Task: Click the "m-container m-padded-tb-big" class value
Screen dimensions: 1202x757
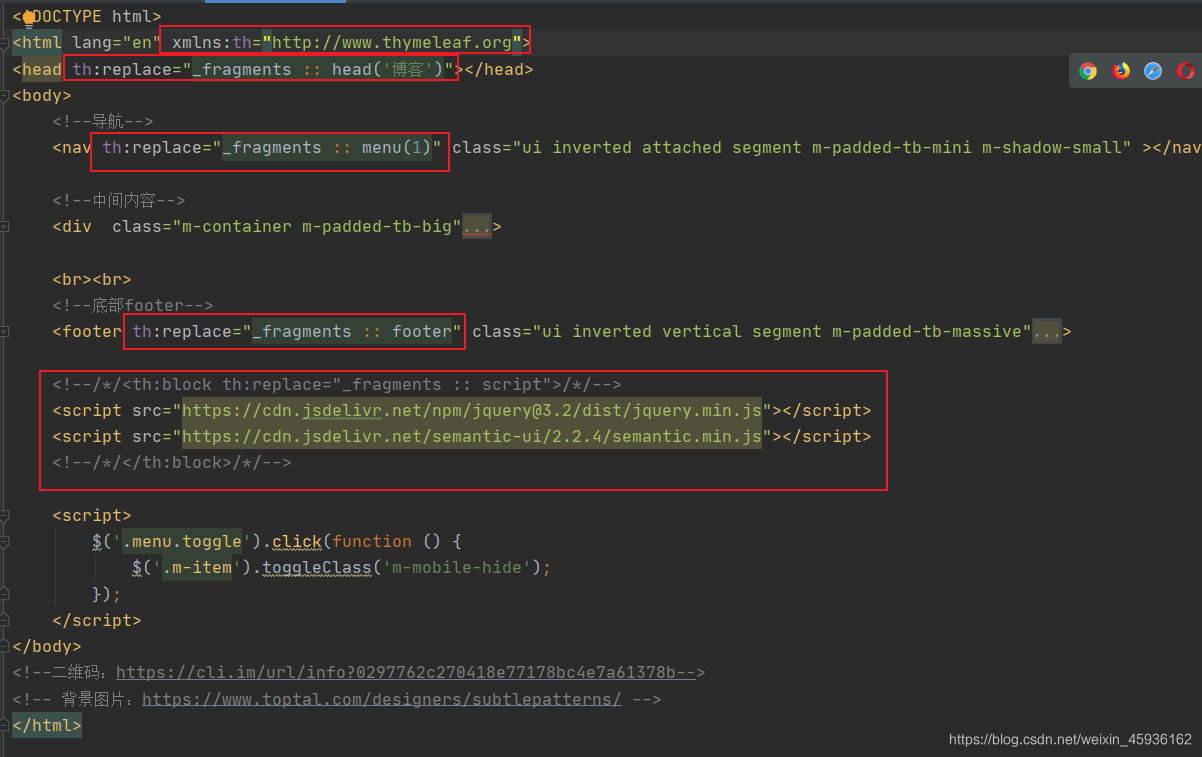Action: coord(317,227)
